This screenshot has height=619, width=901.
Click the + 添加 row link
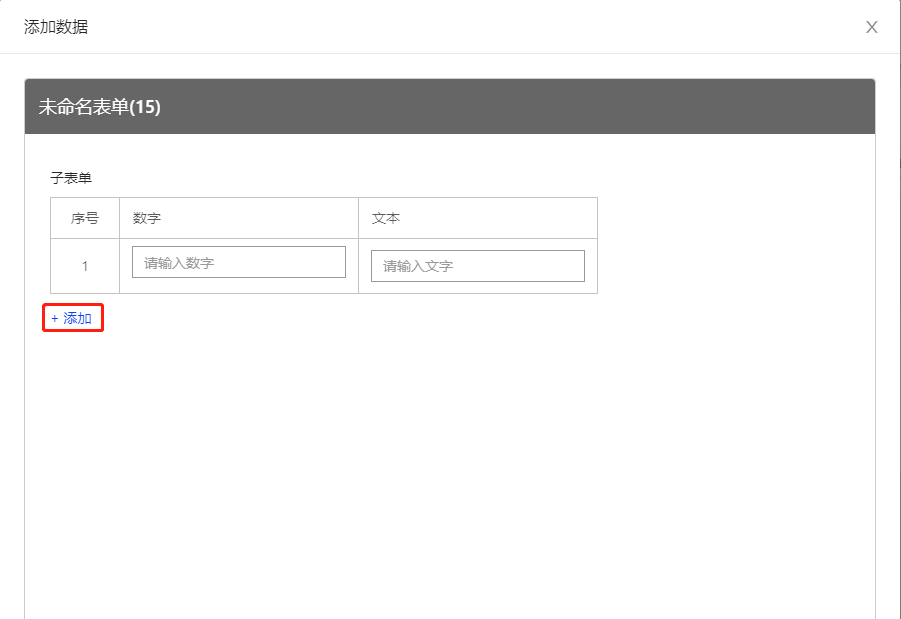point(72,318)
